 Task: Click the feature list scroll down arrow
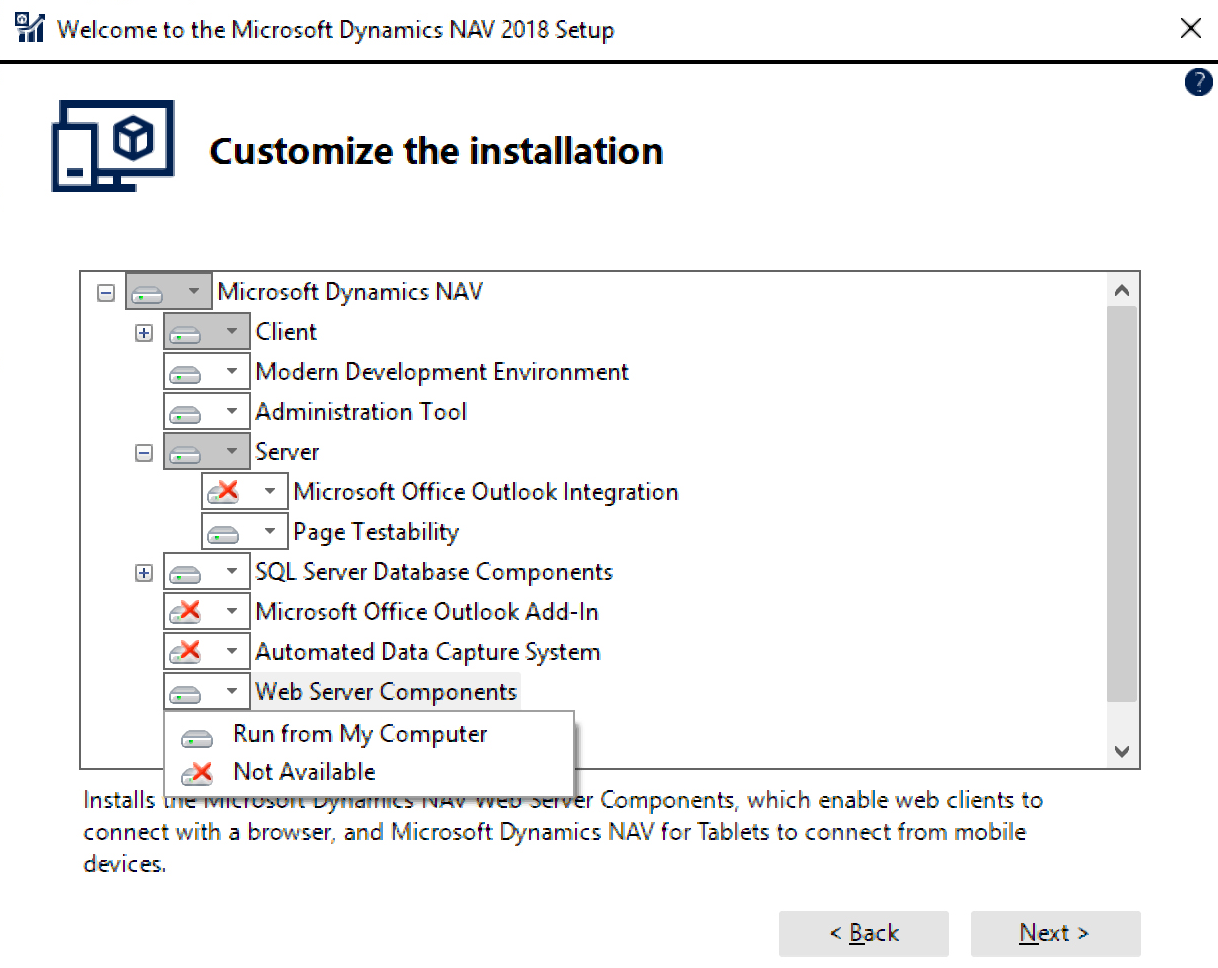point(1122,750)
